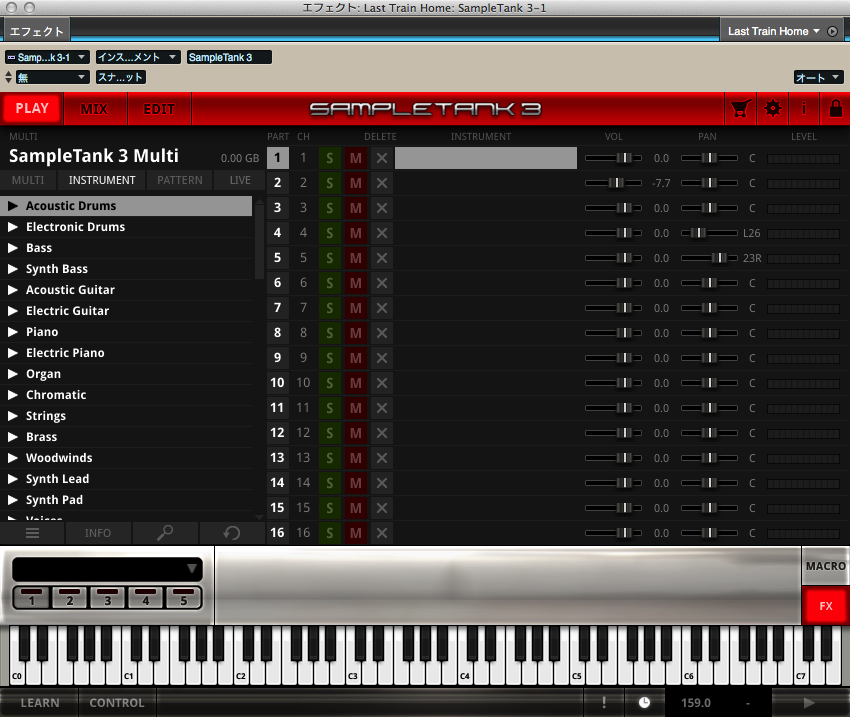Switch to the PLAY page
Image resolution: width=850 pixels, height=717 pixels.
pyautogui.click(x=32, y=109)
